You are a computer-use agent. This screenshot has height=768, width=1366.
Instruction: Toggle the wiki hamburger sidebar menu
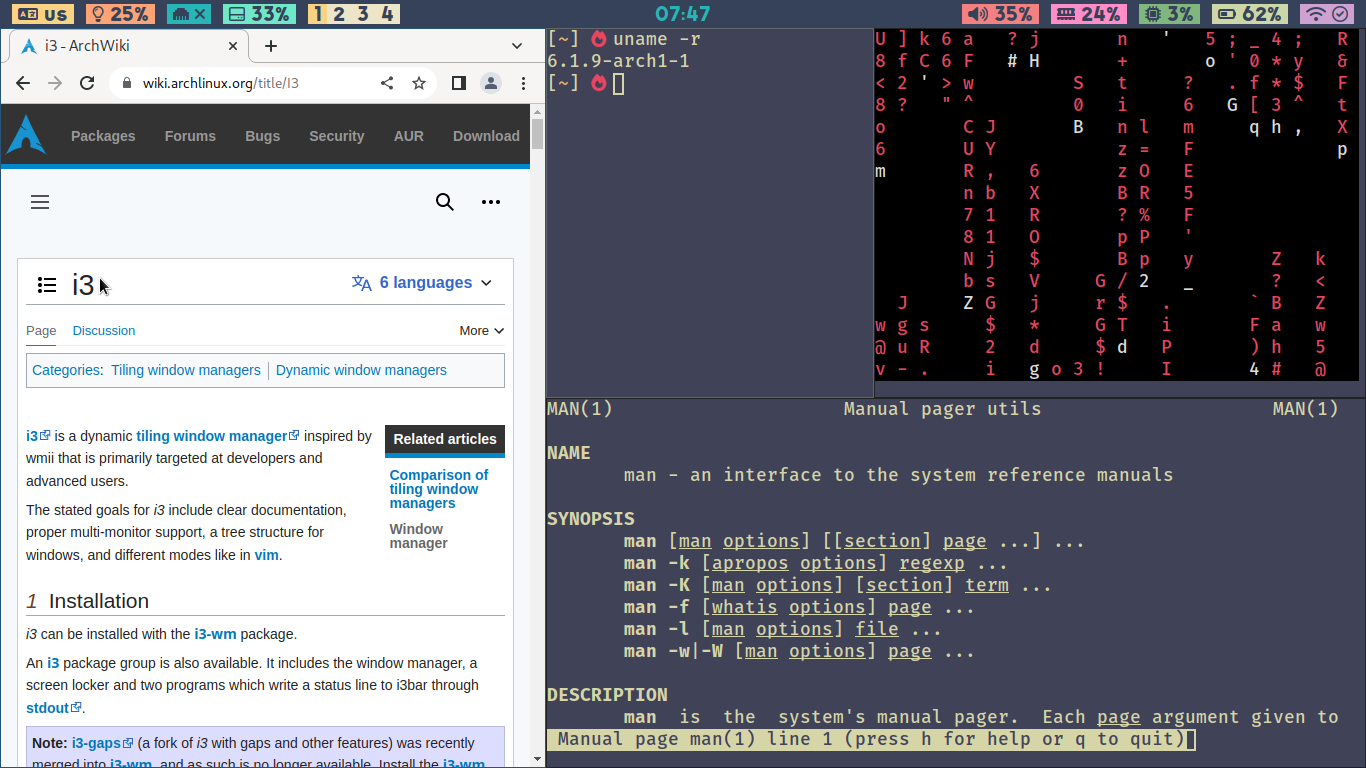click(x=40, y=202)
